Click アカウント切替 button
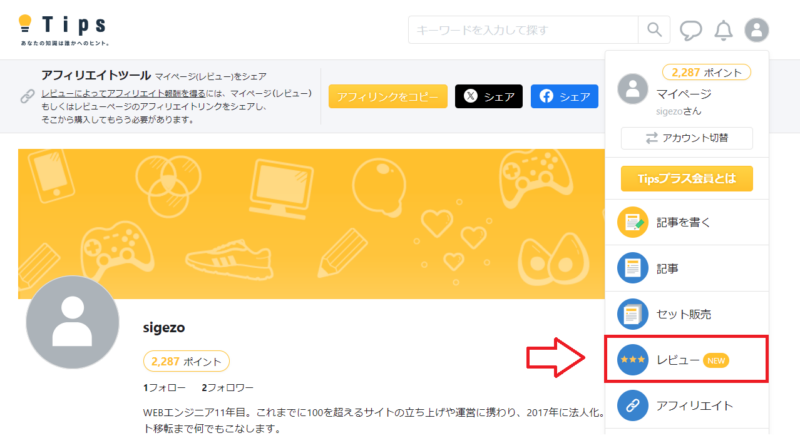The image size is (800, 448). click(x=687, y=138)
